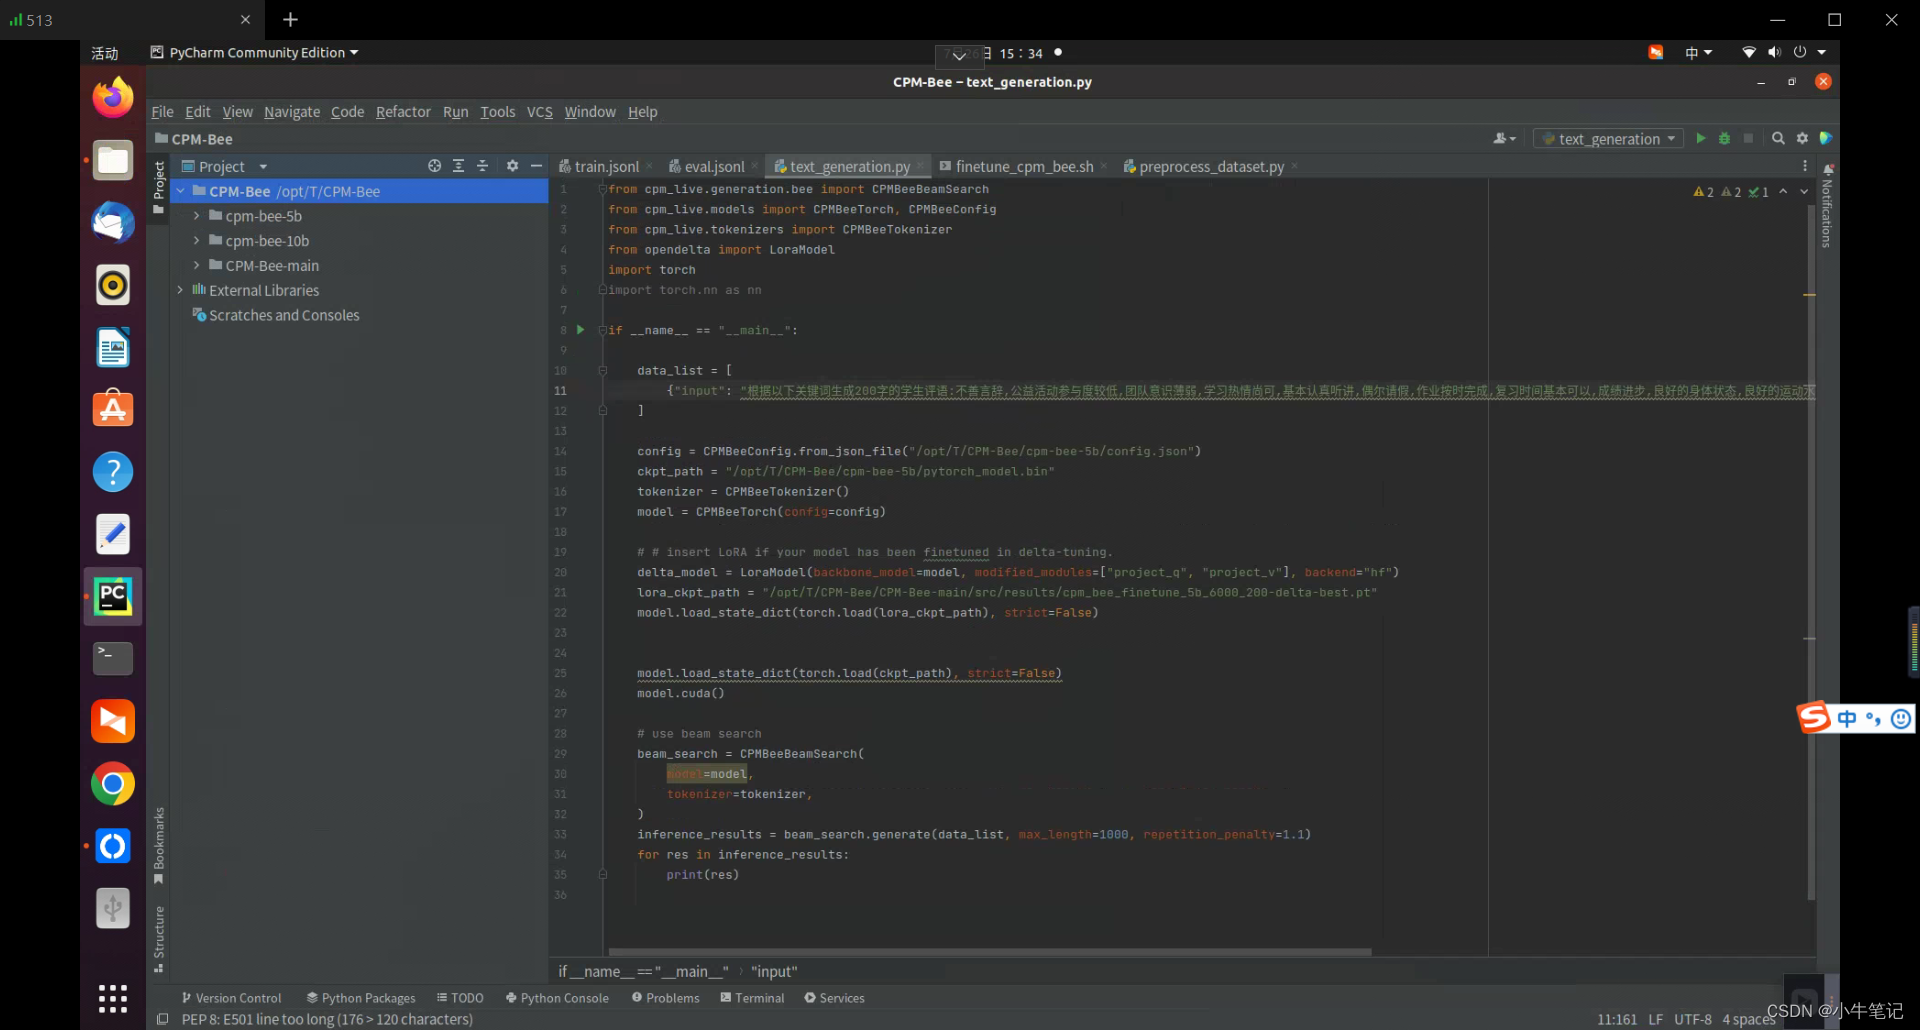This screenshot has height=1030, width=1920.
Task: Open the Navigate menu
Action: coord(292,112)
